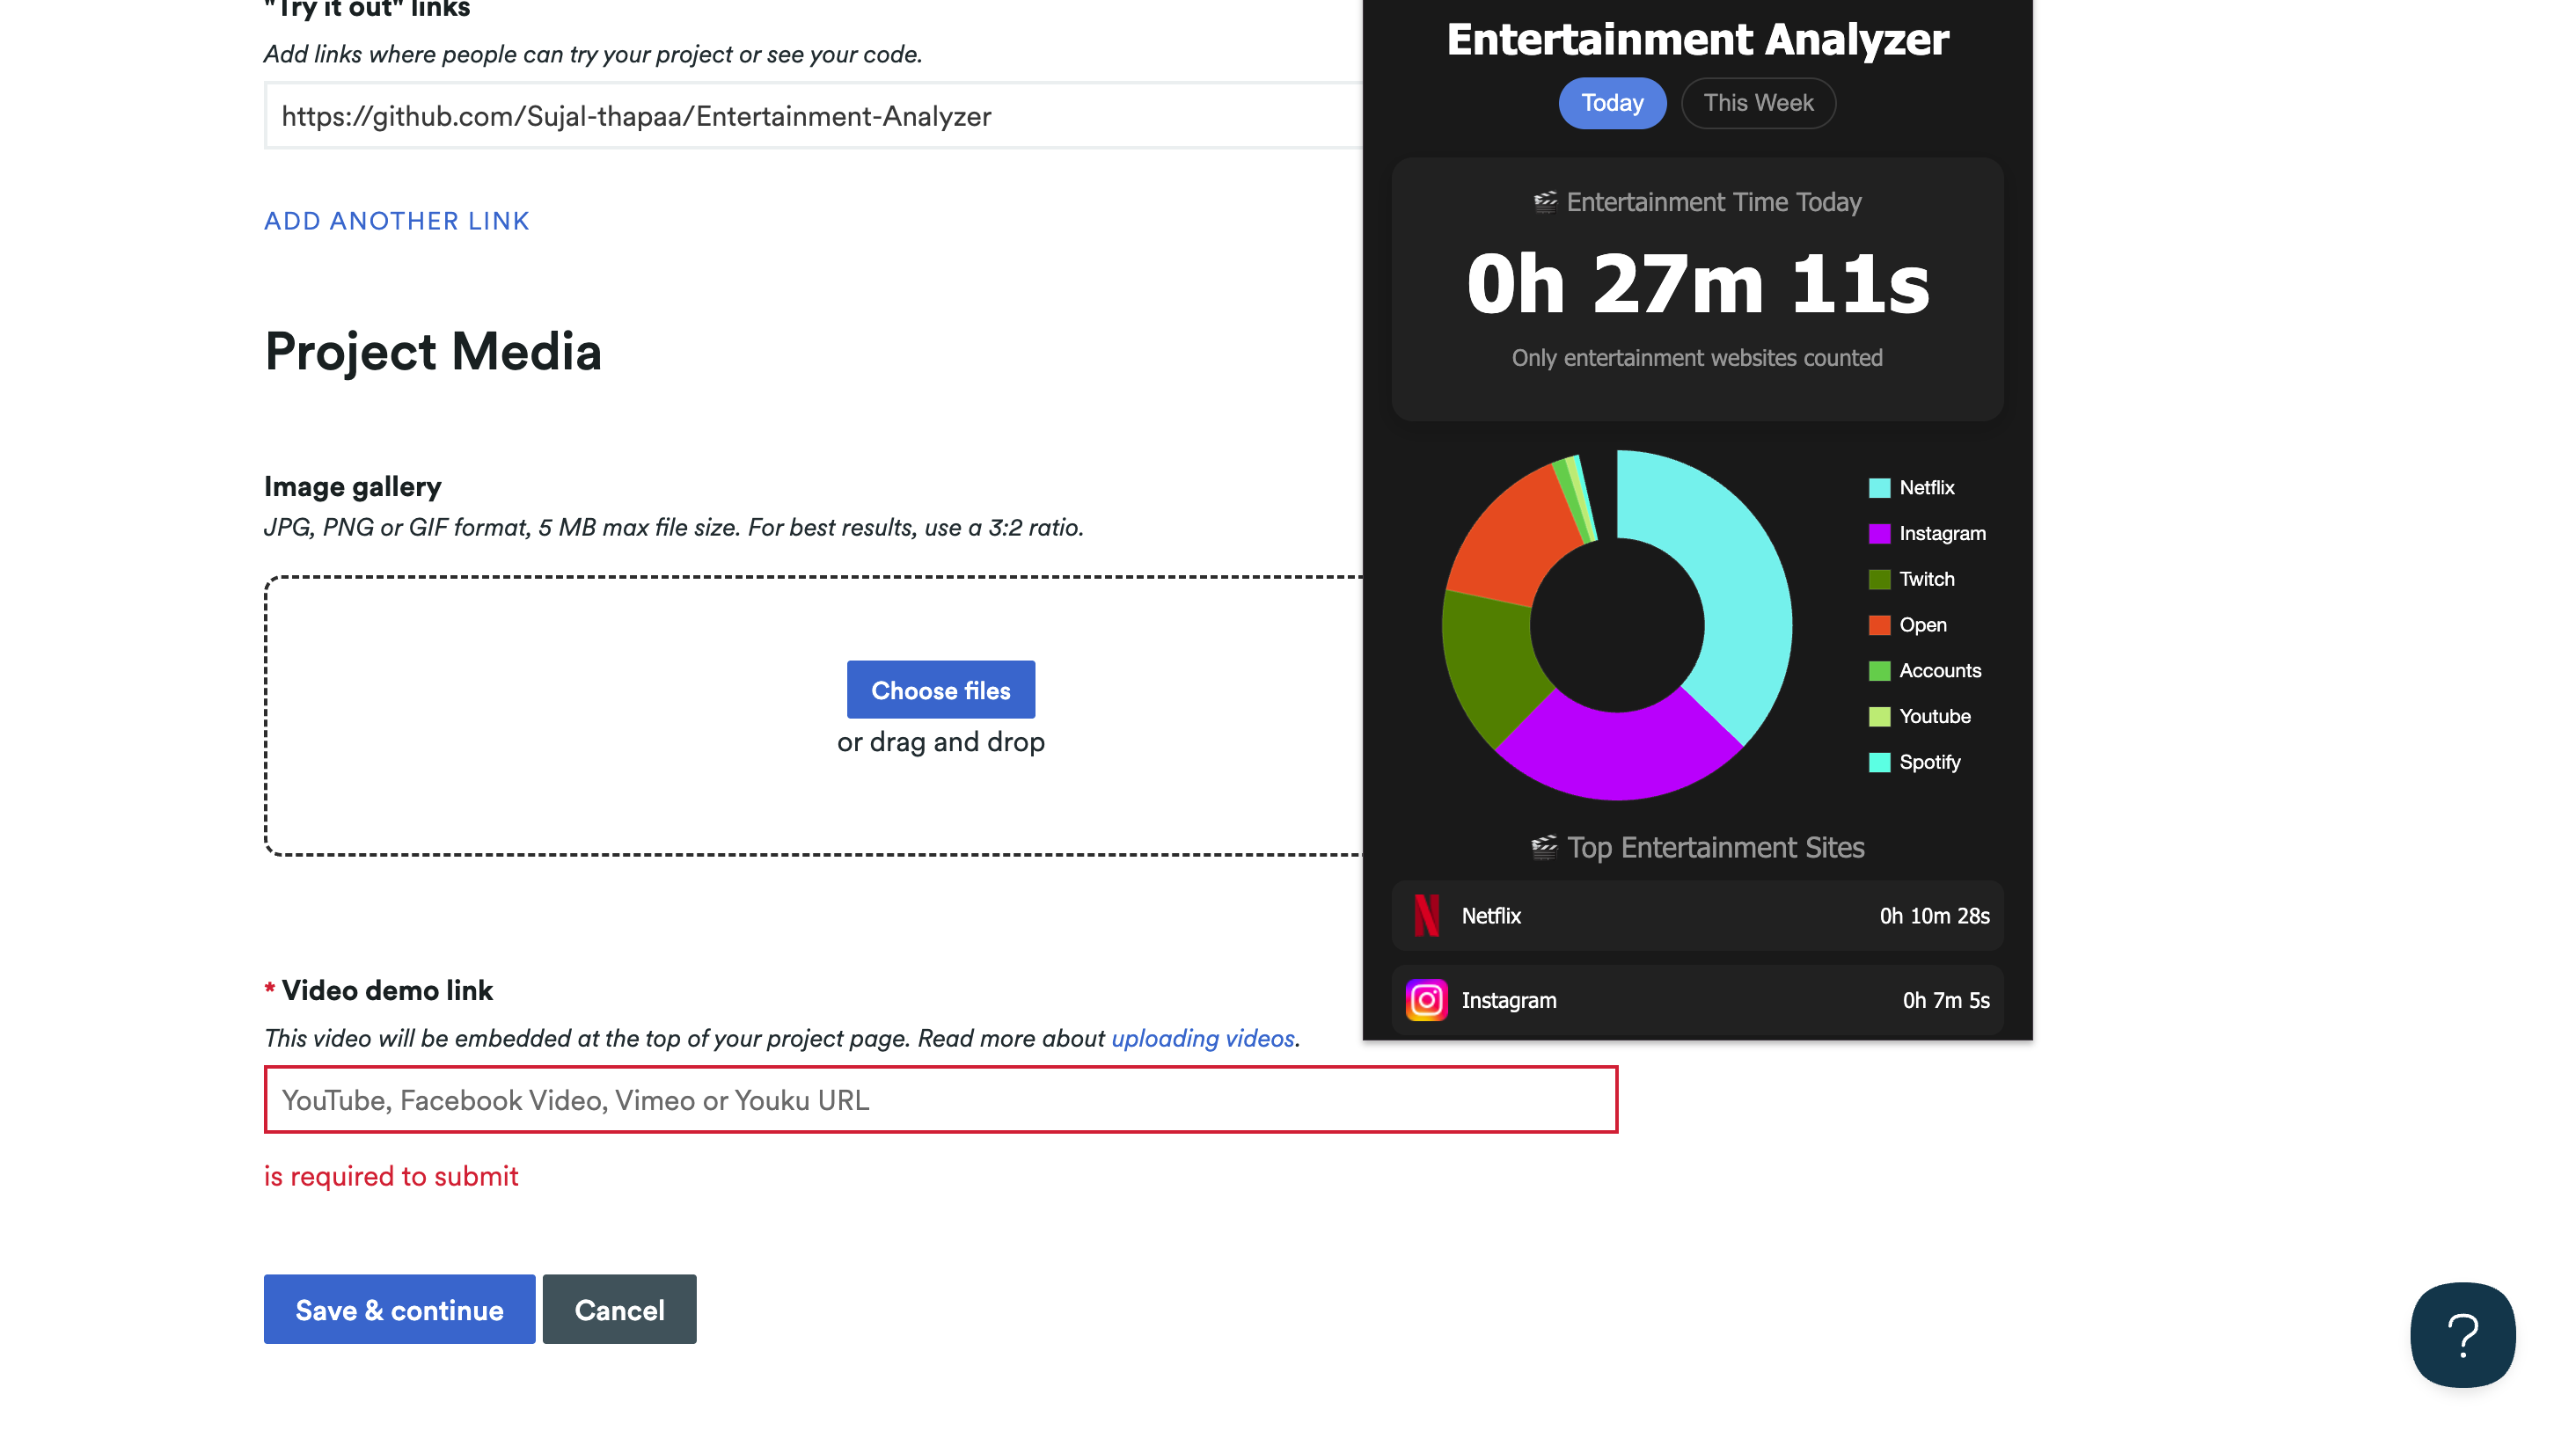The image size is (2576, 1453).
Task: Click the Instagram logo icon
Action: click(x=1426, y=1000)
